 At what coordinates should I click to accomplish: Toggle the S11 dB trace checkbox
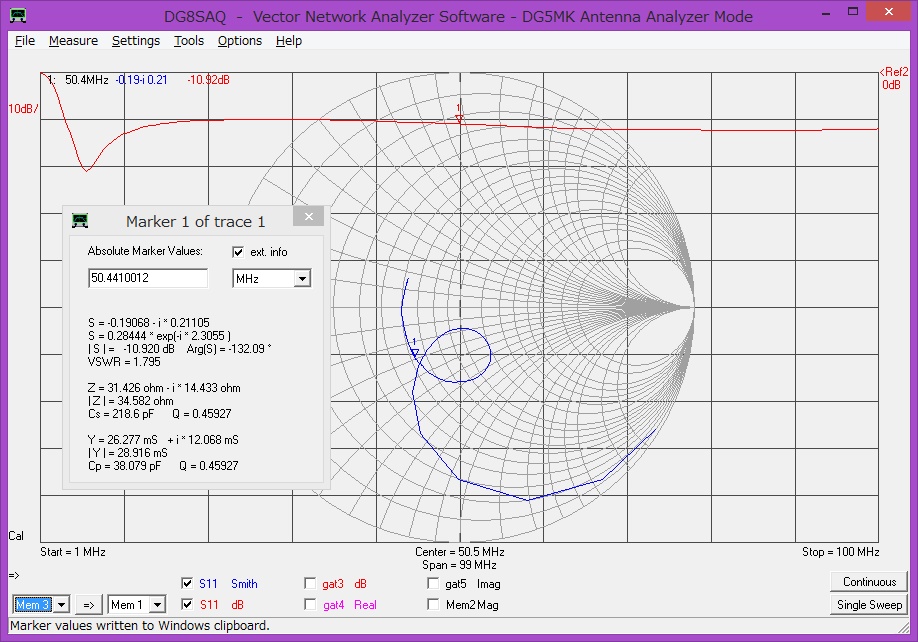pos(187,604)
